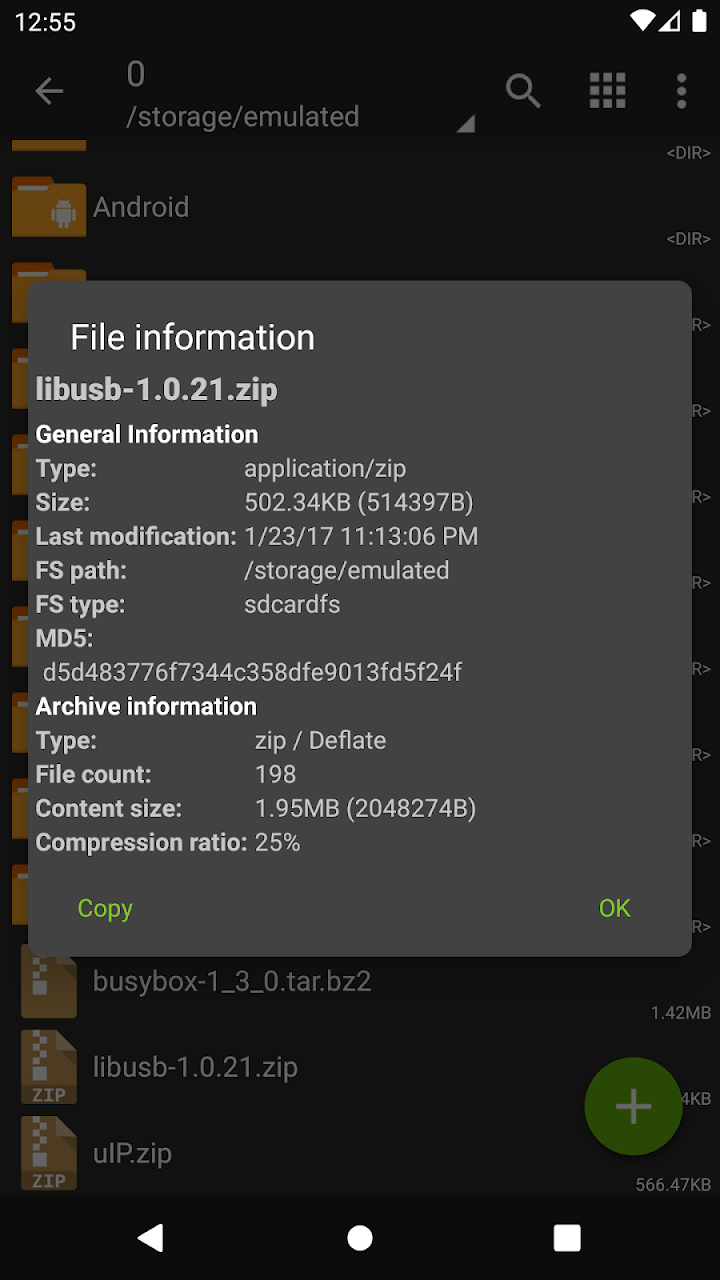Tap the libusb-1.0.21.zip list entry name
This screenshot has height=1280, width=720.
(x=195, y=1067)
